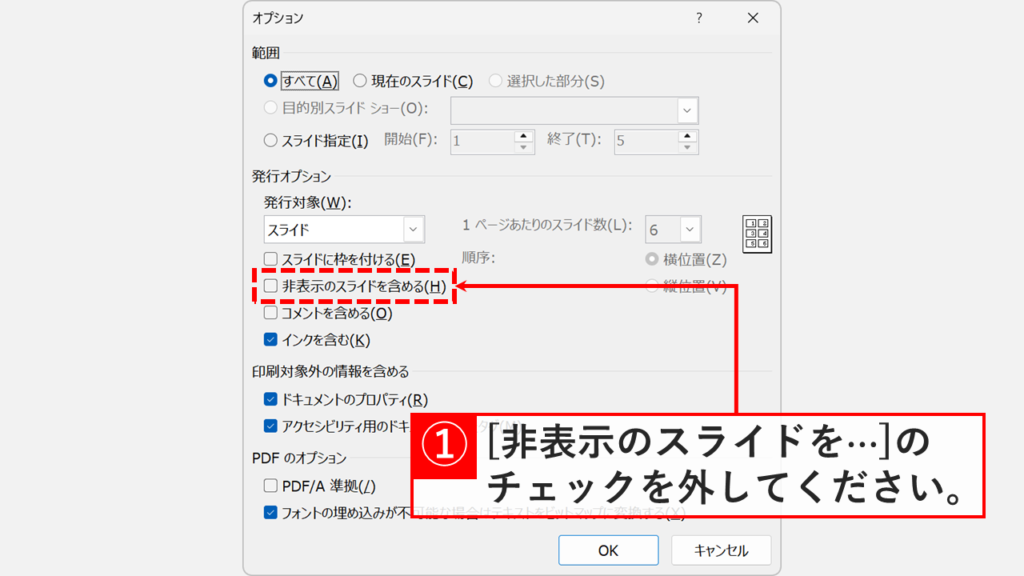
Task: Uncheck the フォントの埋め込み option
Action: click(x=270, y=512)
